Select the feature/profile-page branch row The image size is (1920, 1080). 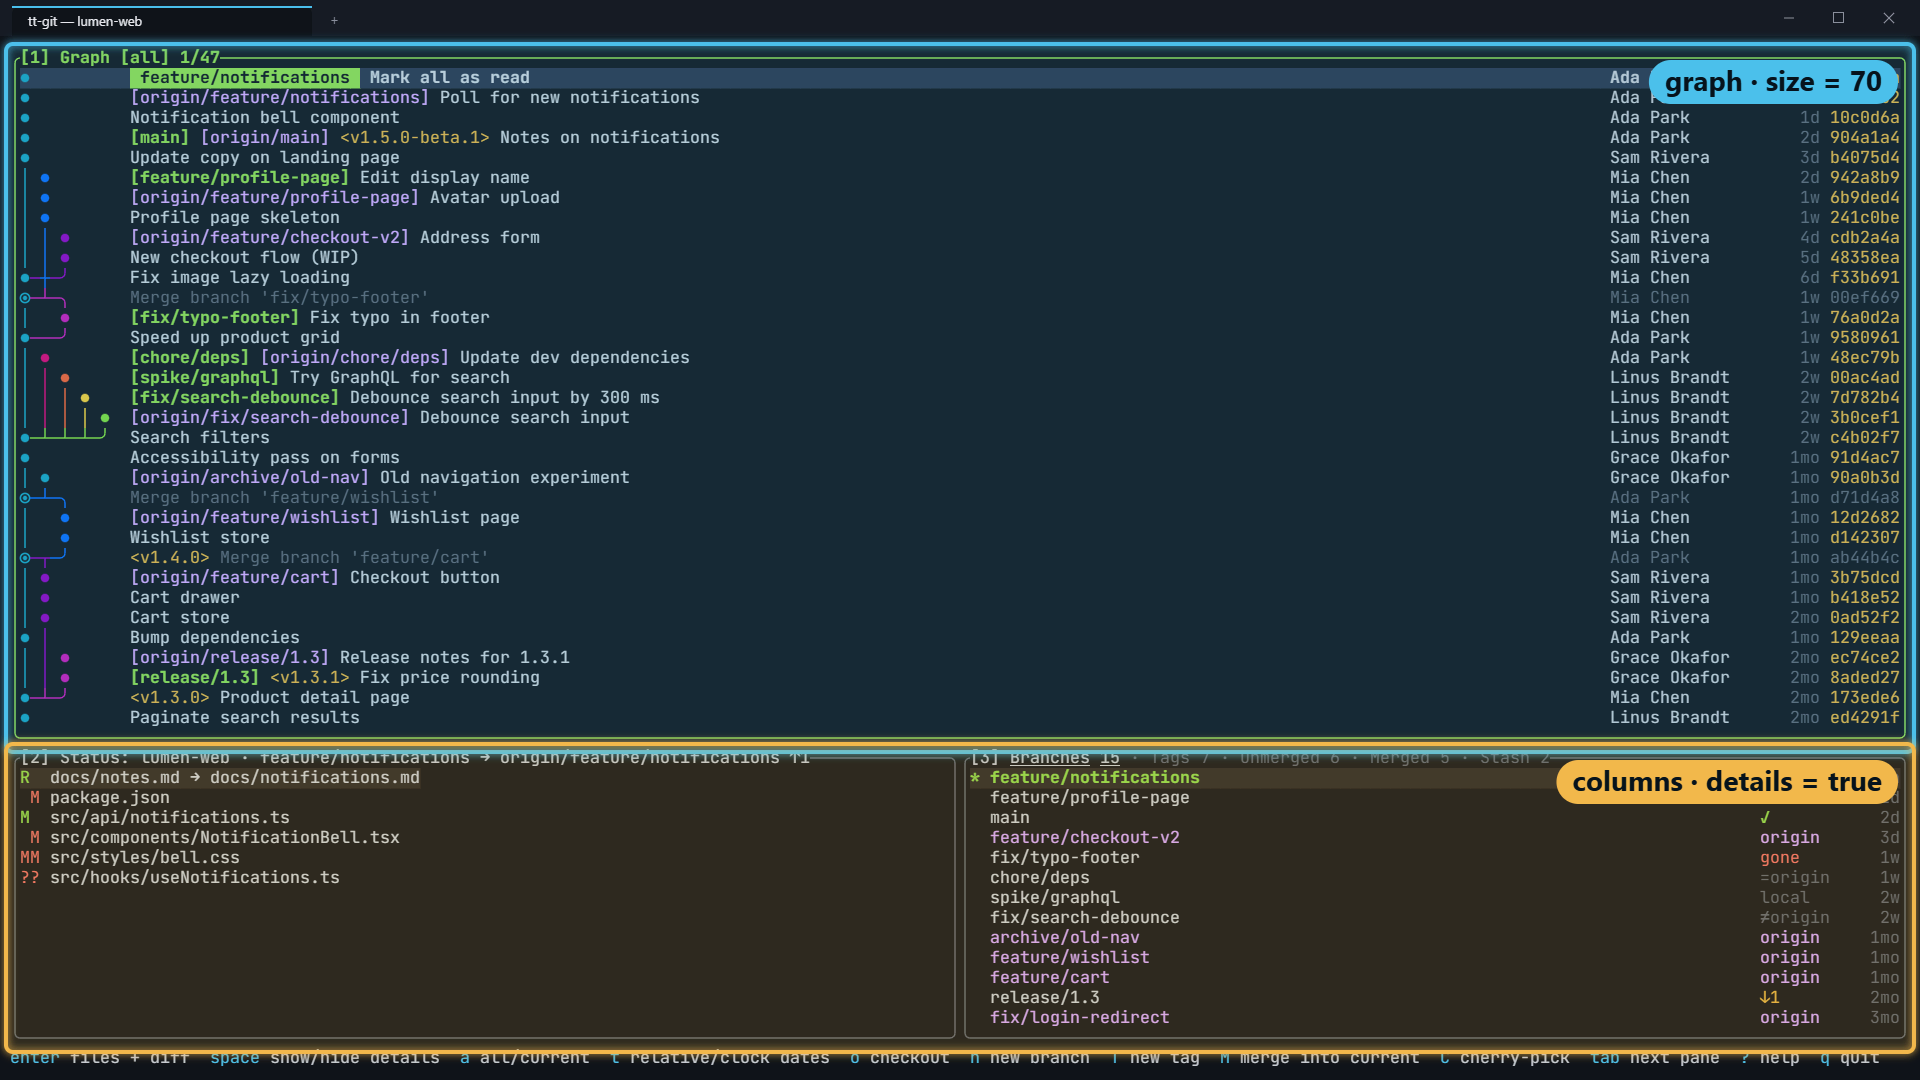[1435, 798]
